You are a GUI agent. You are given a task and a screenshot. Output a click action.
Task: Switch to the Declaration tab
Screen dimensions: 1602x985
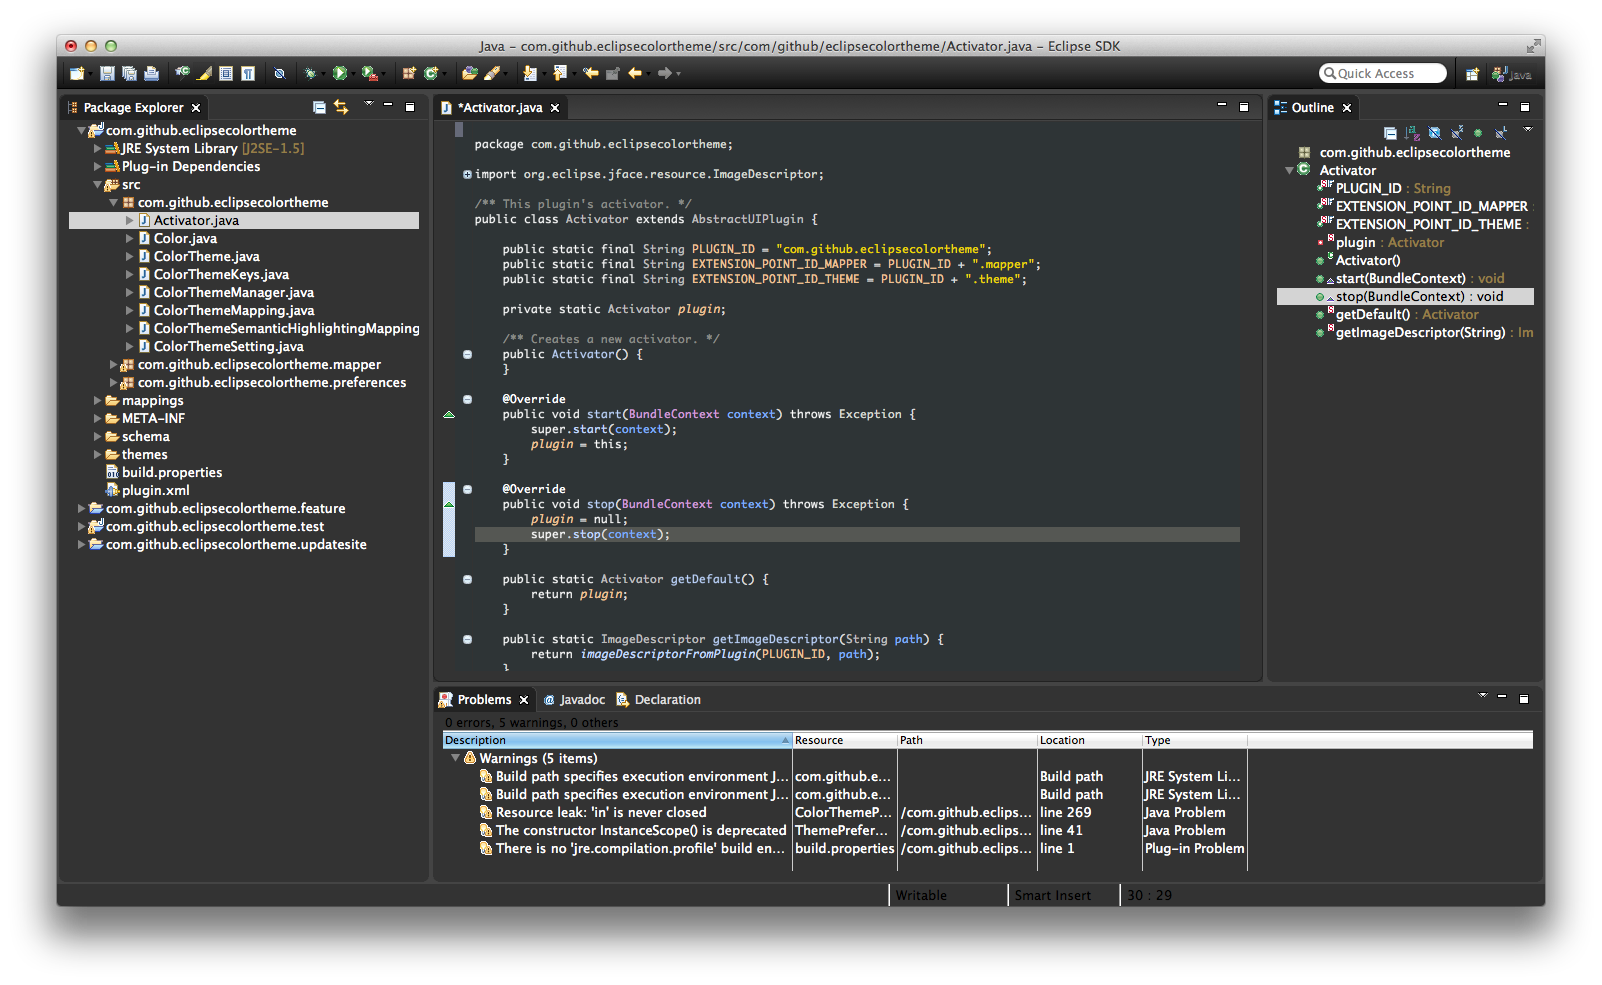tap(659, 700)
